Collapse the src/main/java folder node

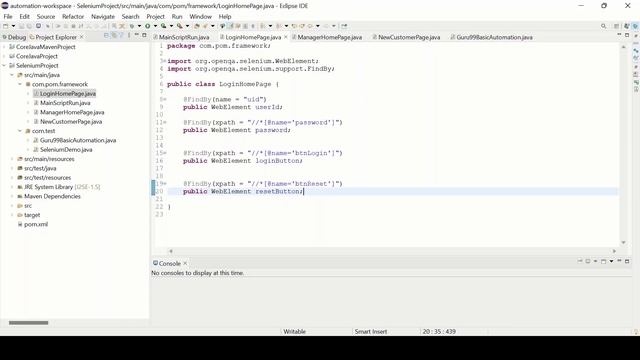[x=12, y=75]
